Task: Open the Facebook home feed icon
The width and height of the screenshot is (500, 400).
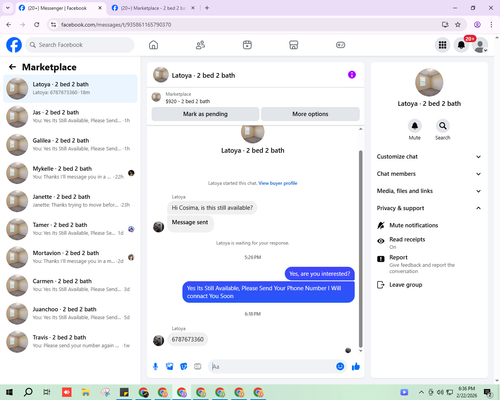Action: 153,45
